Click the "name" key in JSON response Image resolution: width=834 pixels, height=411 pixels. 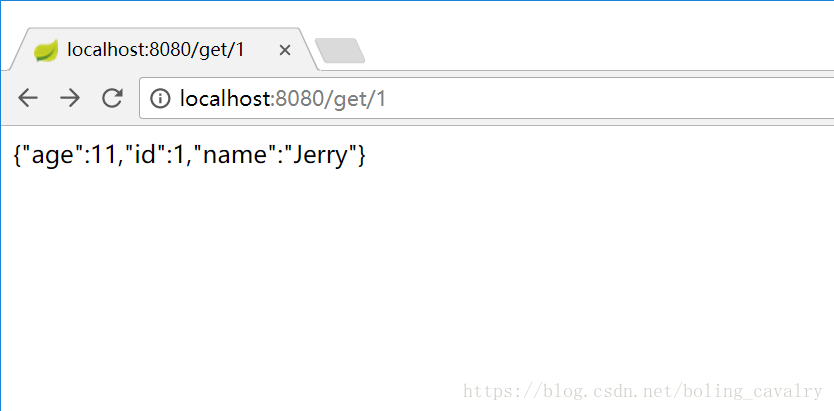(234, 156)
